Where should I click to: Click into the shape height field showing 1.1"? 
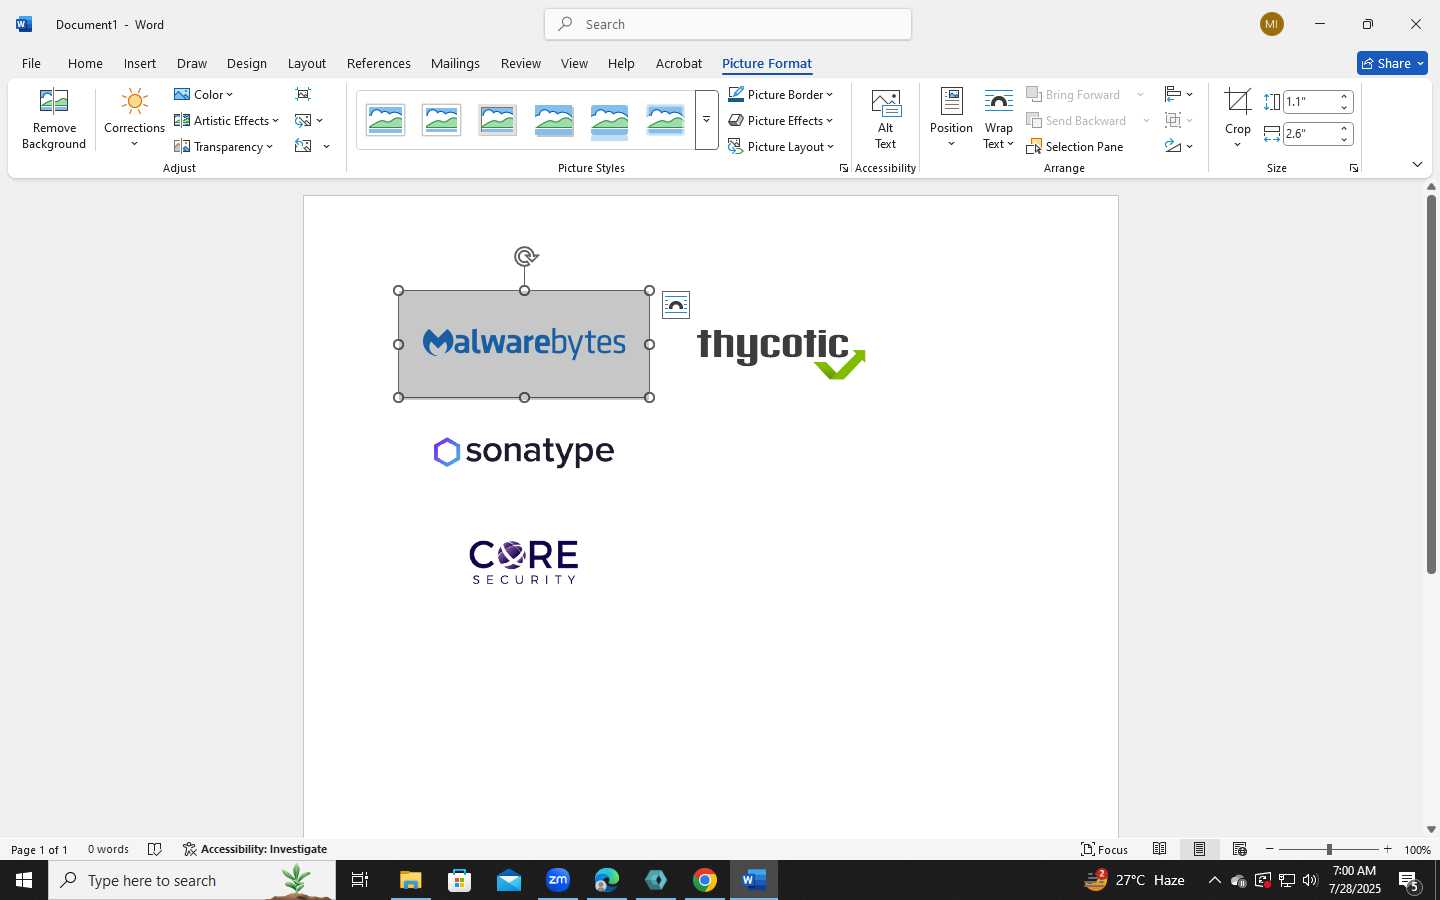(1310, 101)
